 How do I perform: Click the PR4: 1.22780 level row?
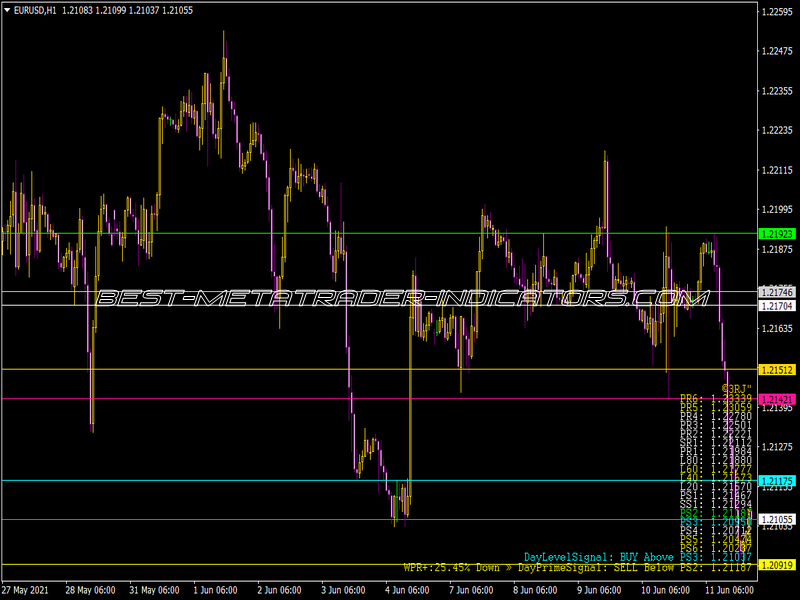(716, 416)
